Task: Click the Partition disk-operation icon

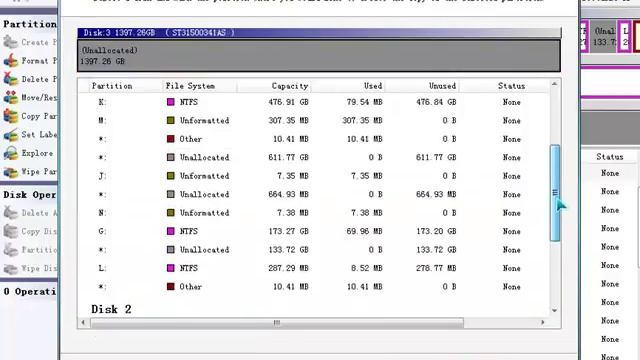Action: tap(11, 249)
